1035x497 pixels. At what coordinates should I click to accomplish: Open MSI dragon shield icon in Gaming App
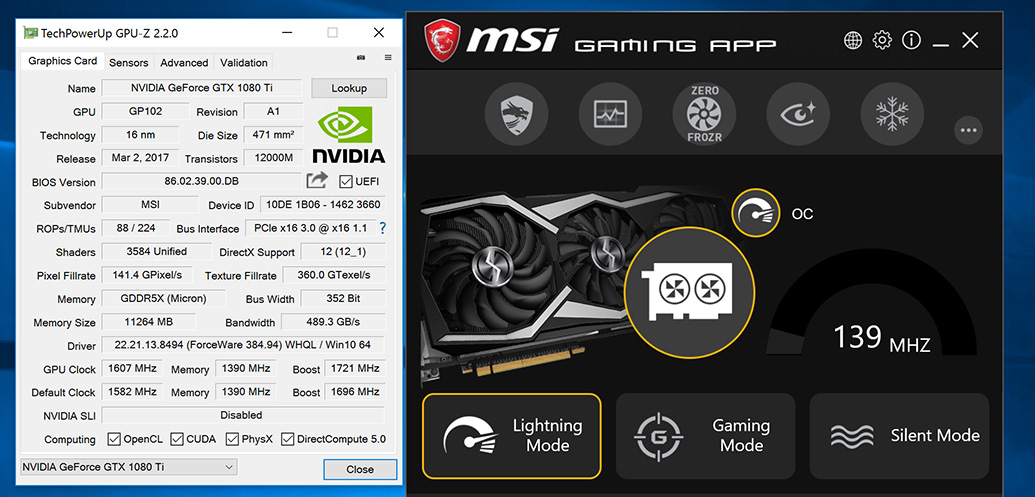[x=516, y=114]
